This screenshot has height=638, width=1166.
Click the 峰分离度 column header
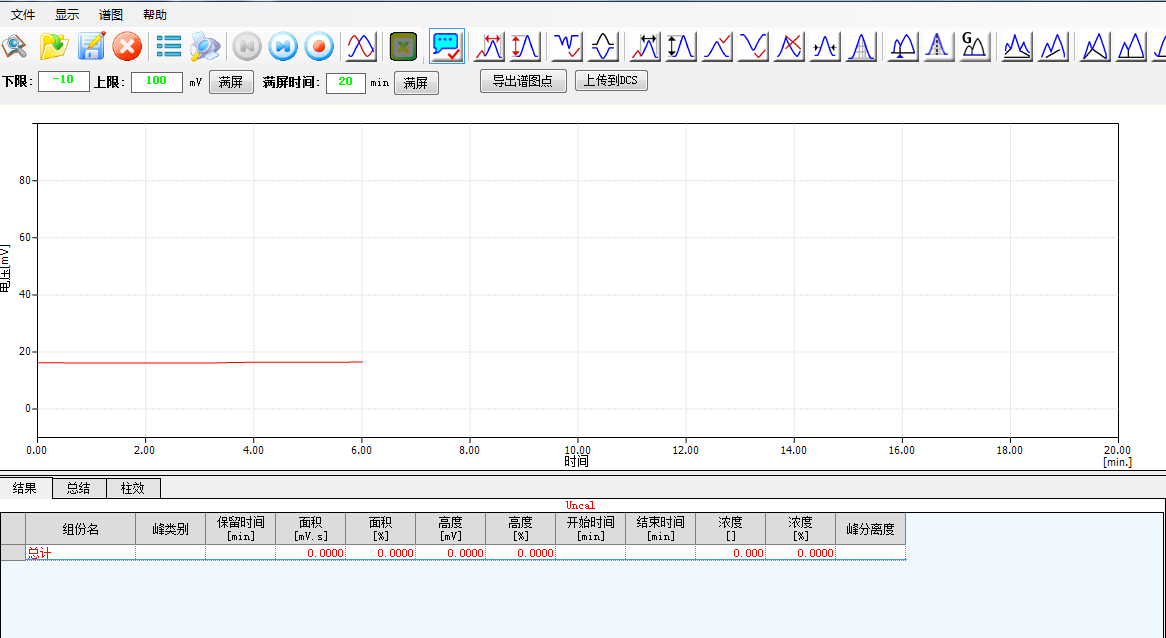click(x=870, y=529)
